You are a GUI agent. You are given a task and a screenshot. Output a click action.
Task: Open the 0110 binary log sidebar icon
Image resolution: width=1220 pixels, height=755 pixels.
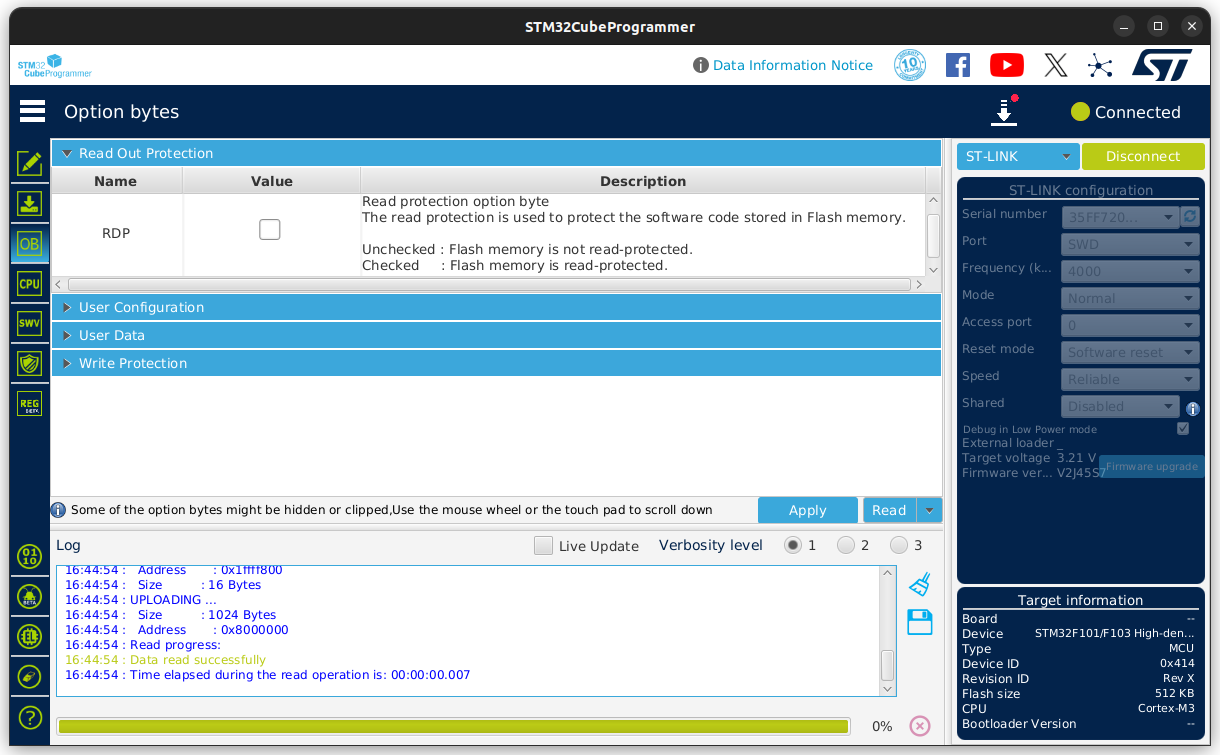pos(30,557)
